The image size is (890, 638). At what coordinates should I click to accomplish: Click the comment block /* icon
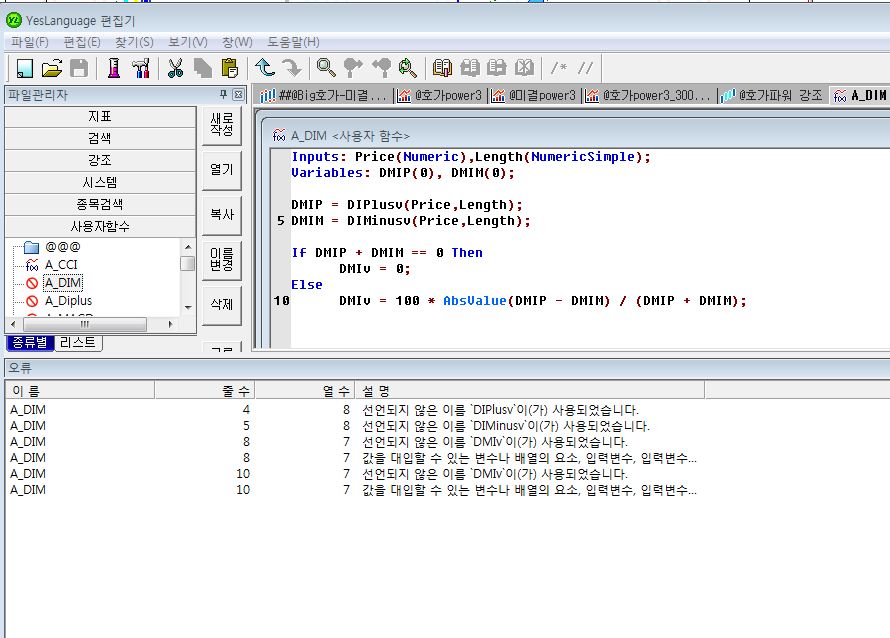point(559,68)
